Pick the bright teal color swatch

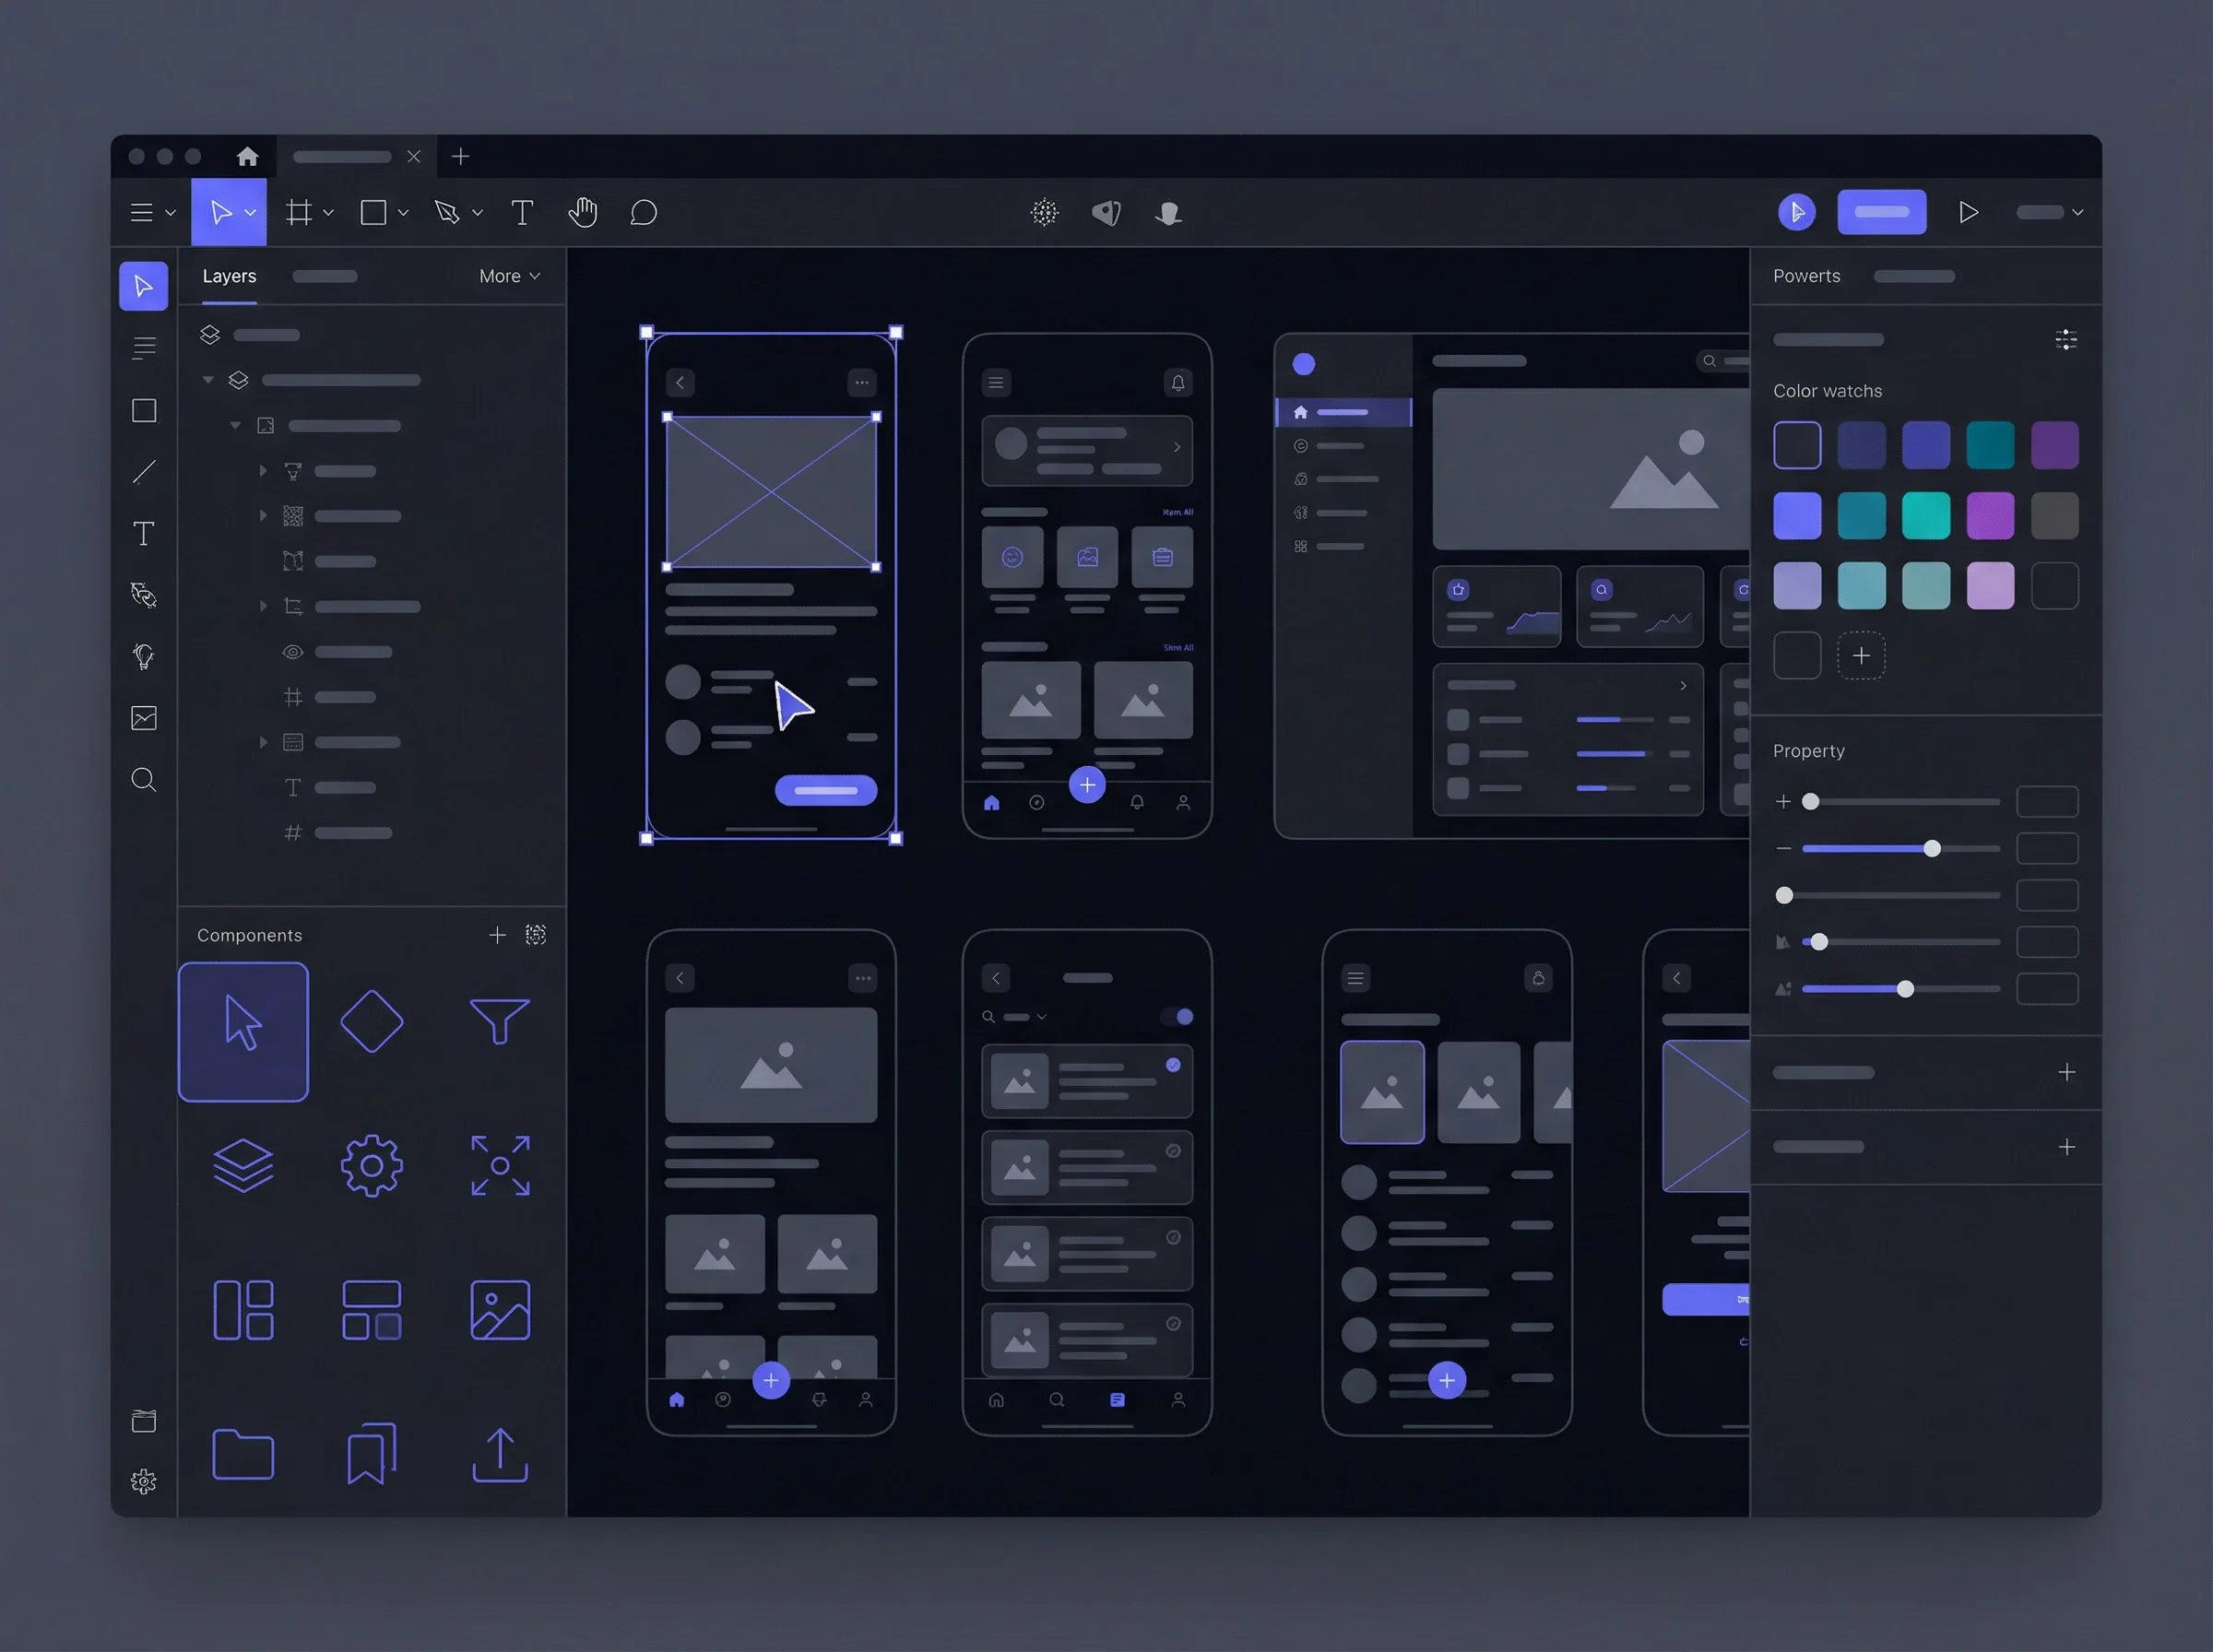coord(1925,516)
